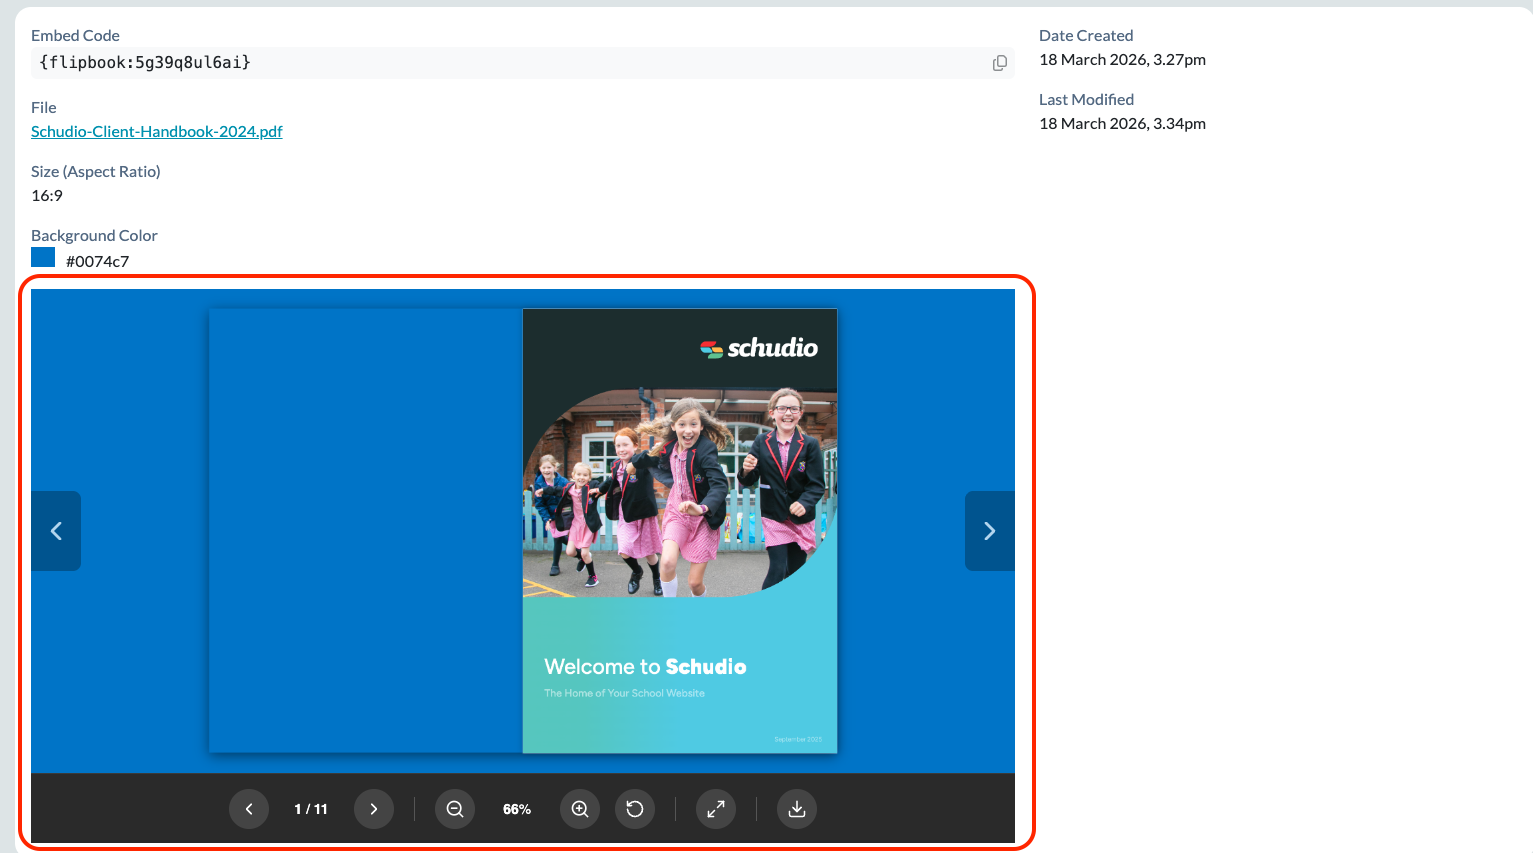Select the embed code {flipbook:5g39q8ul6ai} field
The image size is (1533, 853).
522,63
